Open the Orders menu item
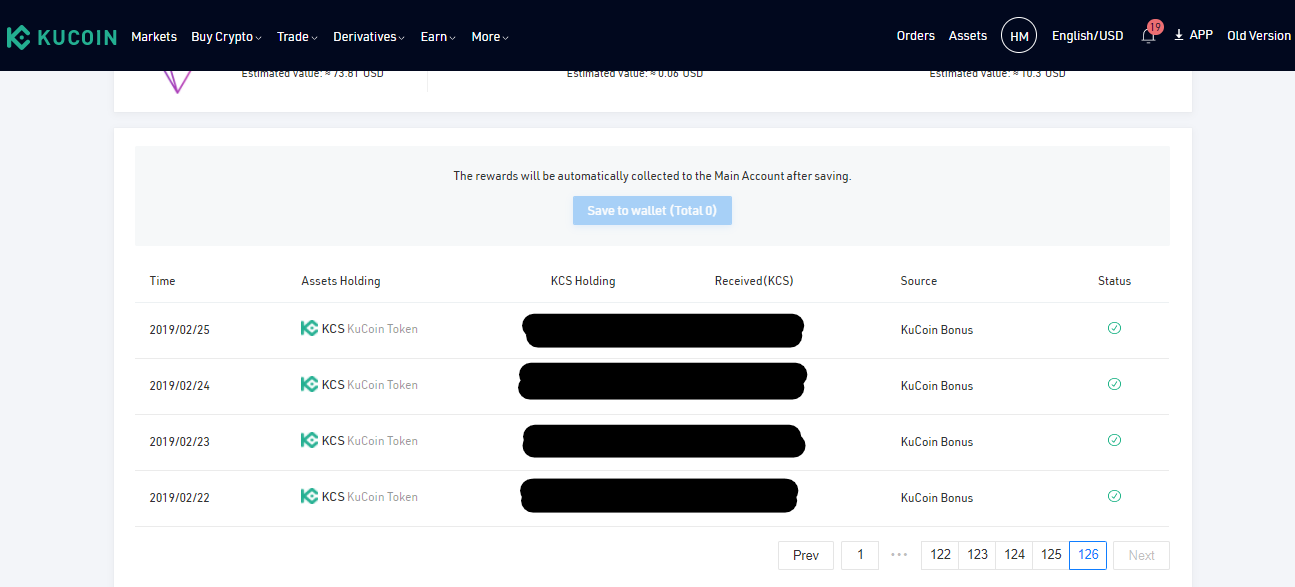The width and height of the screenshot is (1295, 587). pos(916,35)
